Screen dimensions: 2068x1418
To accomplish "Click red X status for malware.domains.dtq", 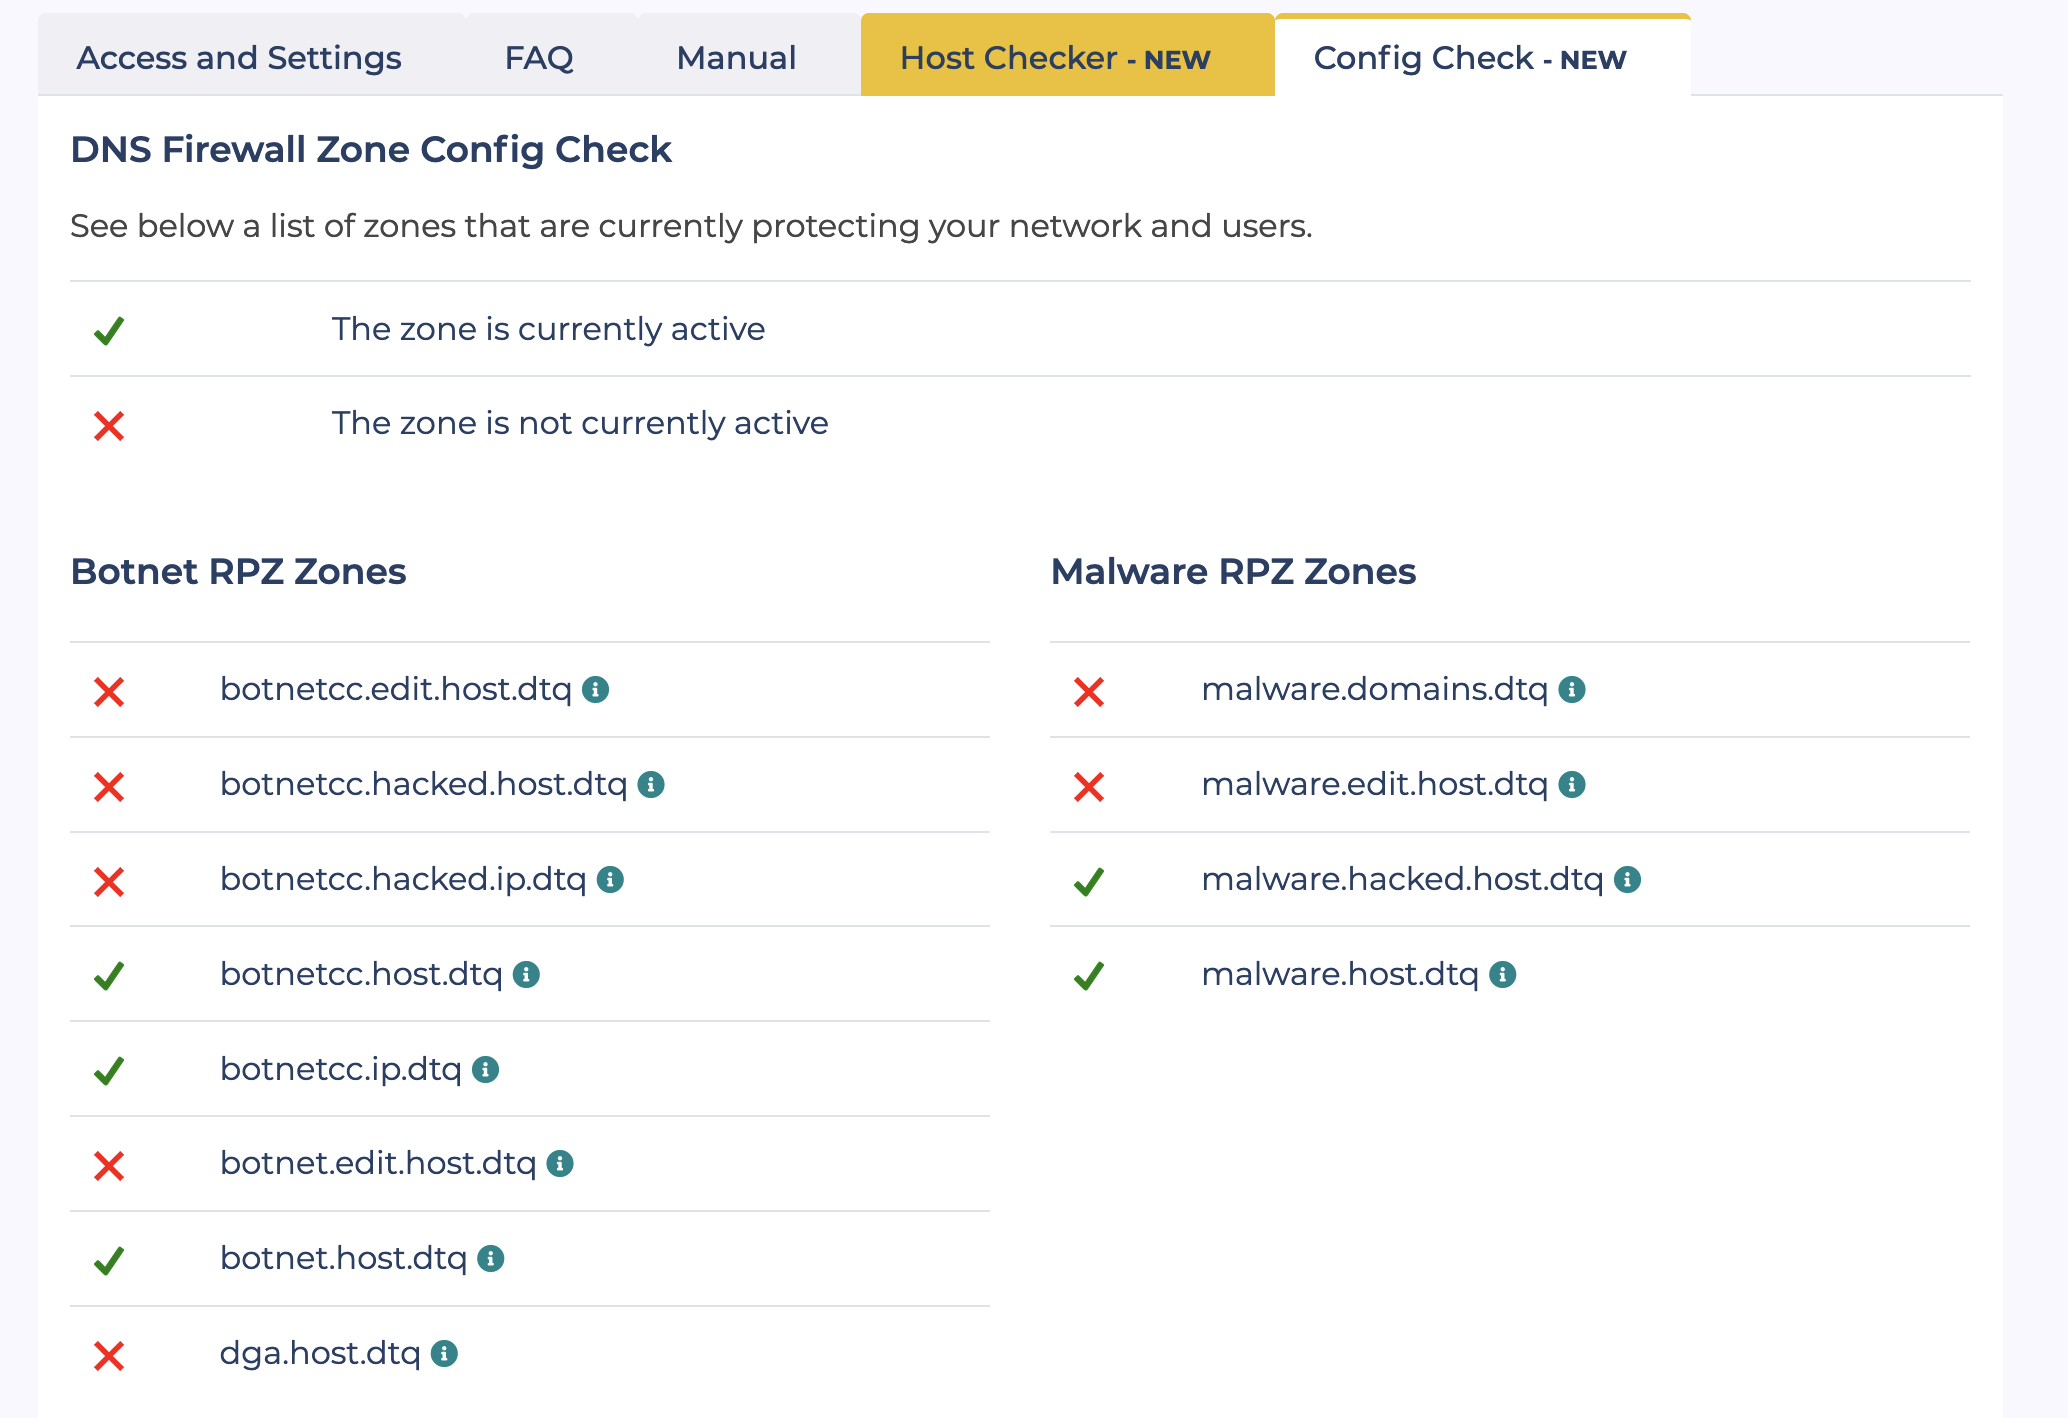I will 1089,692.
